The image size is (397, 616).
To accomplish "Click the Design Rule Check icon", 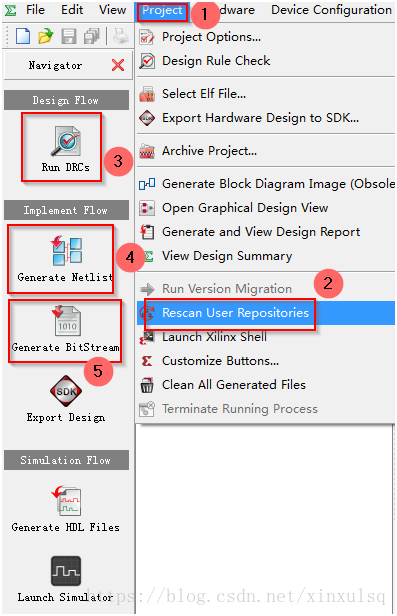I will [147, 61].
